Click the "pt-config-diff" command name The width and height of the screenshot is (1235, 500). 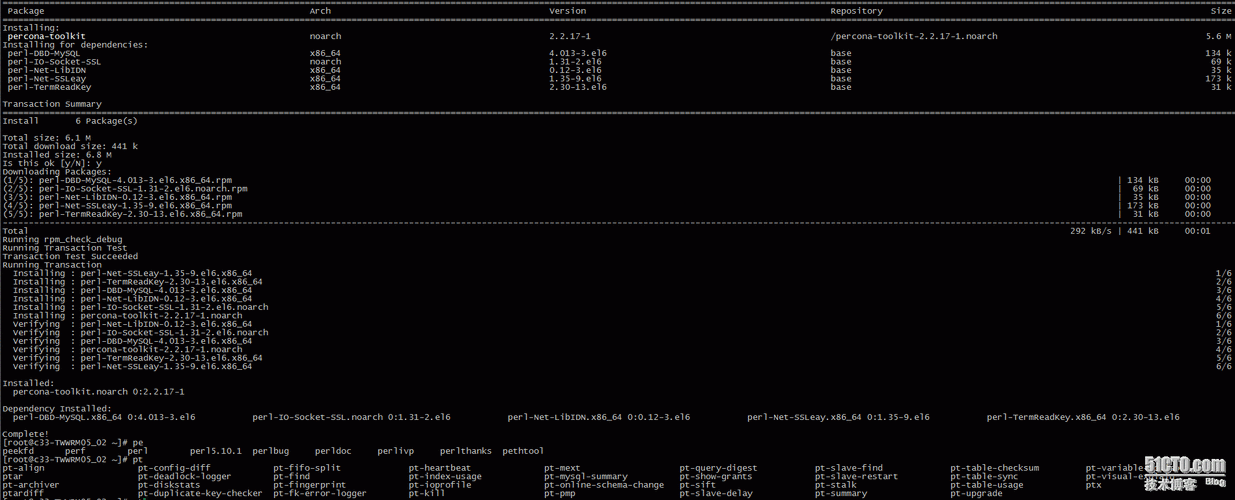pyautogui.click(x=174, y=468)
